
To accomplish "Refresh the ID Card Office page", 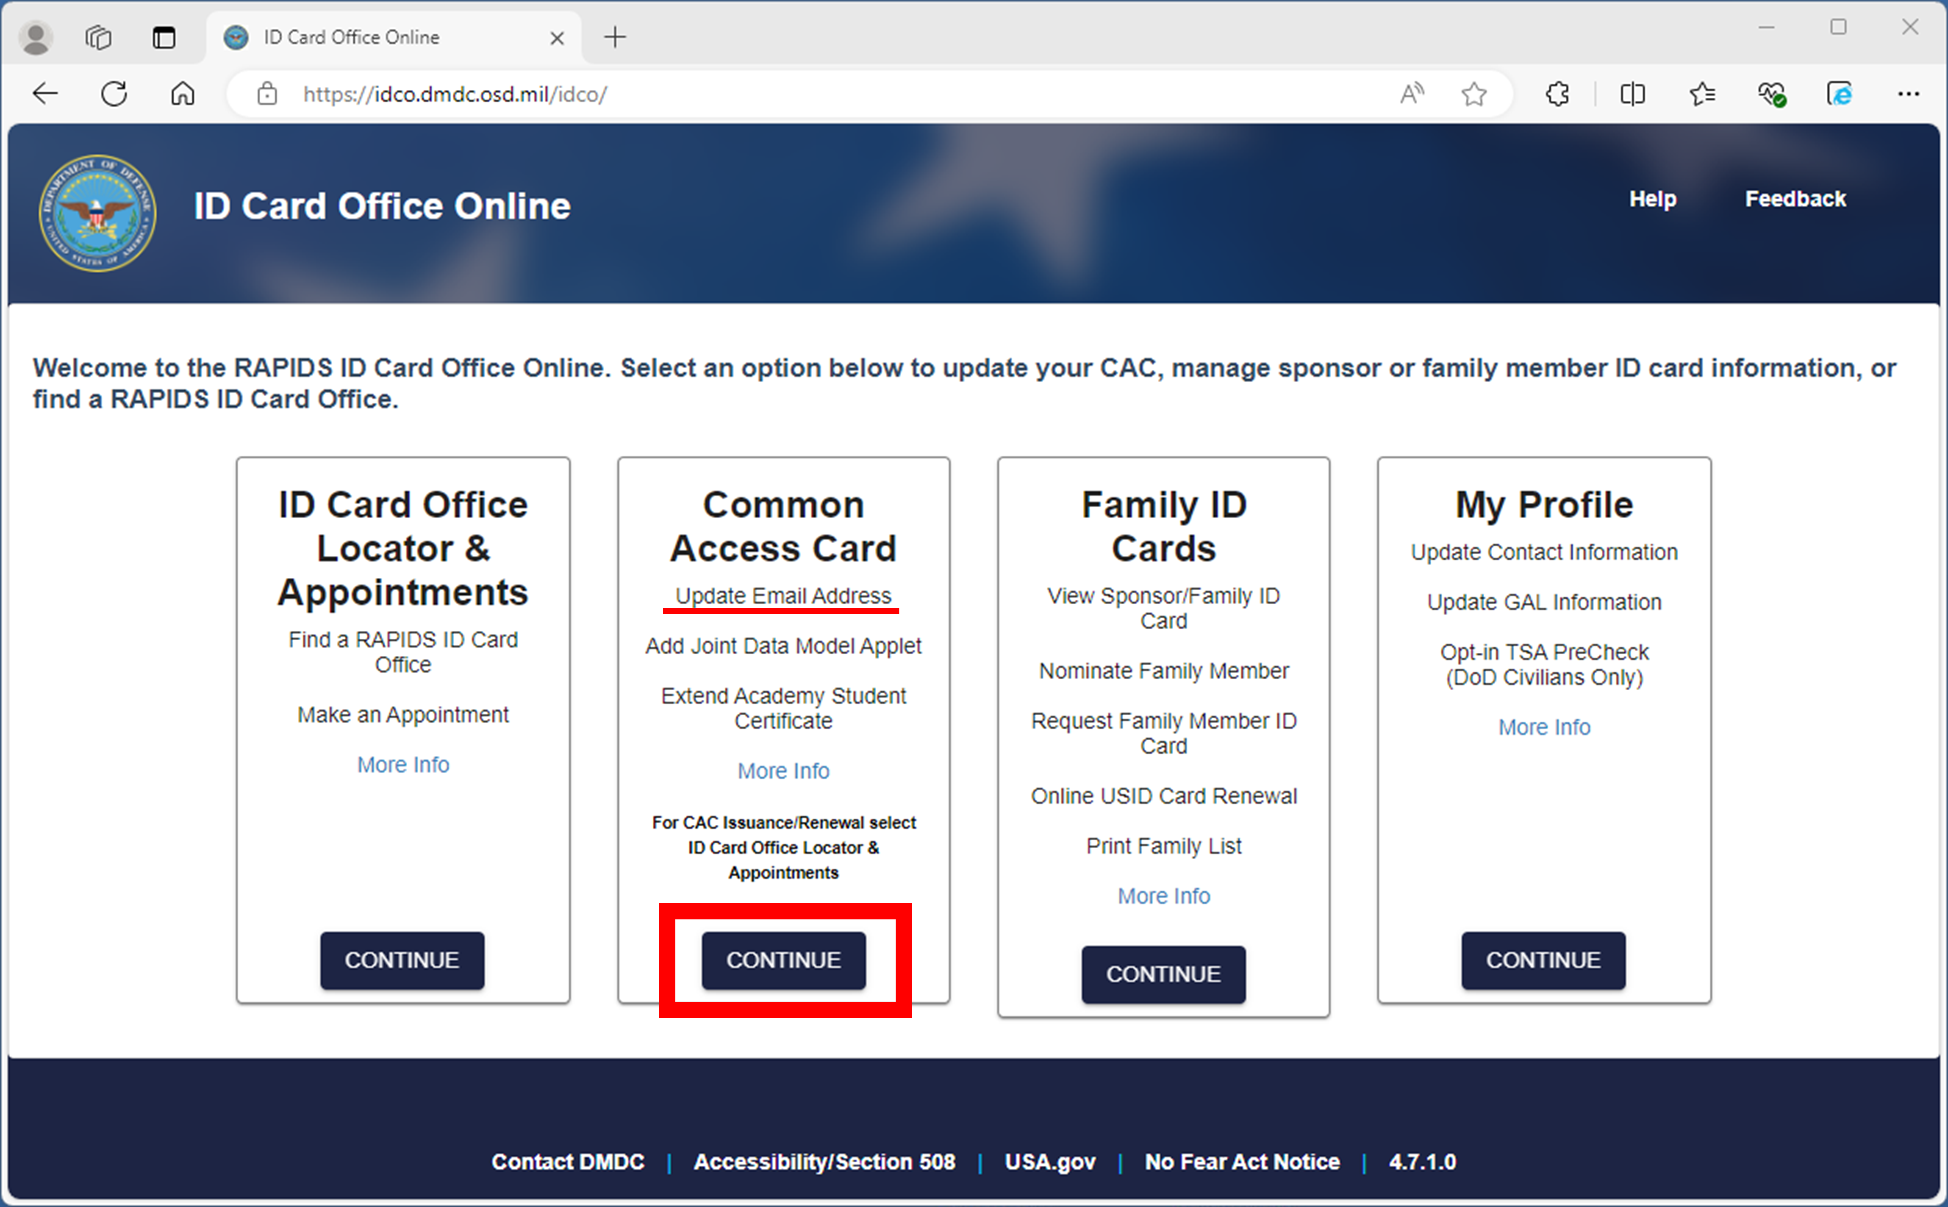I will pos(114,93).
